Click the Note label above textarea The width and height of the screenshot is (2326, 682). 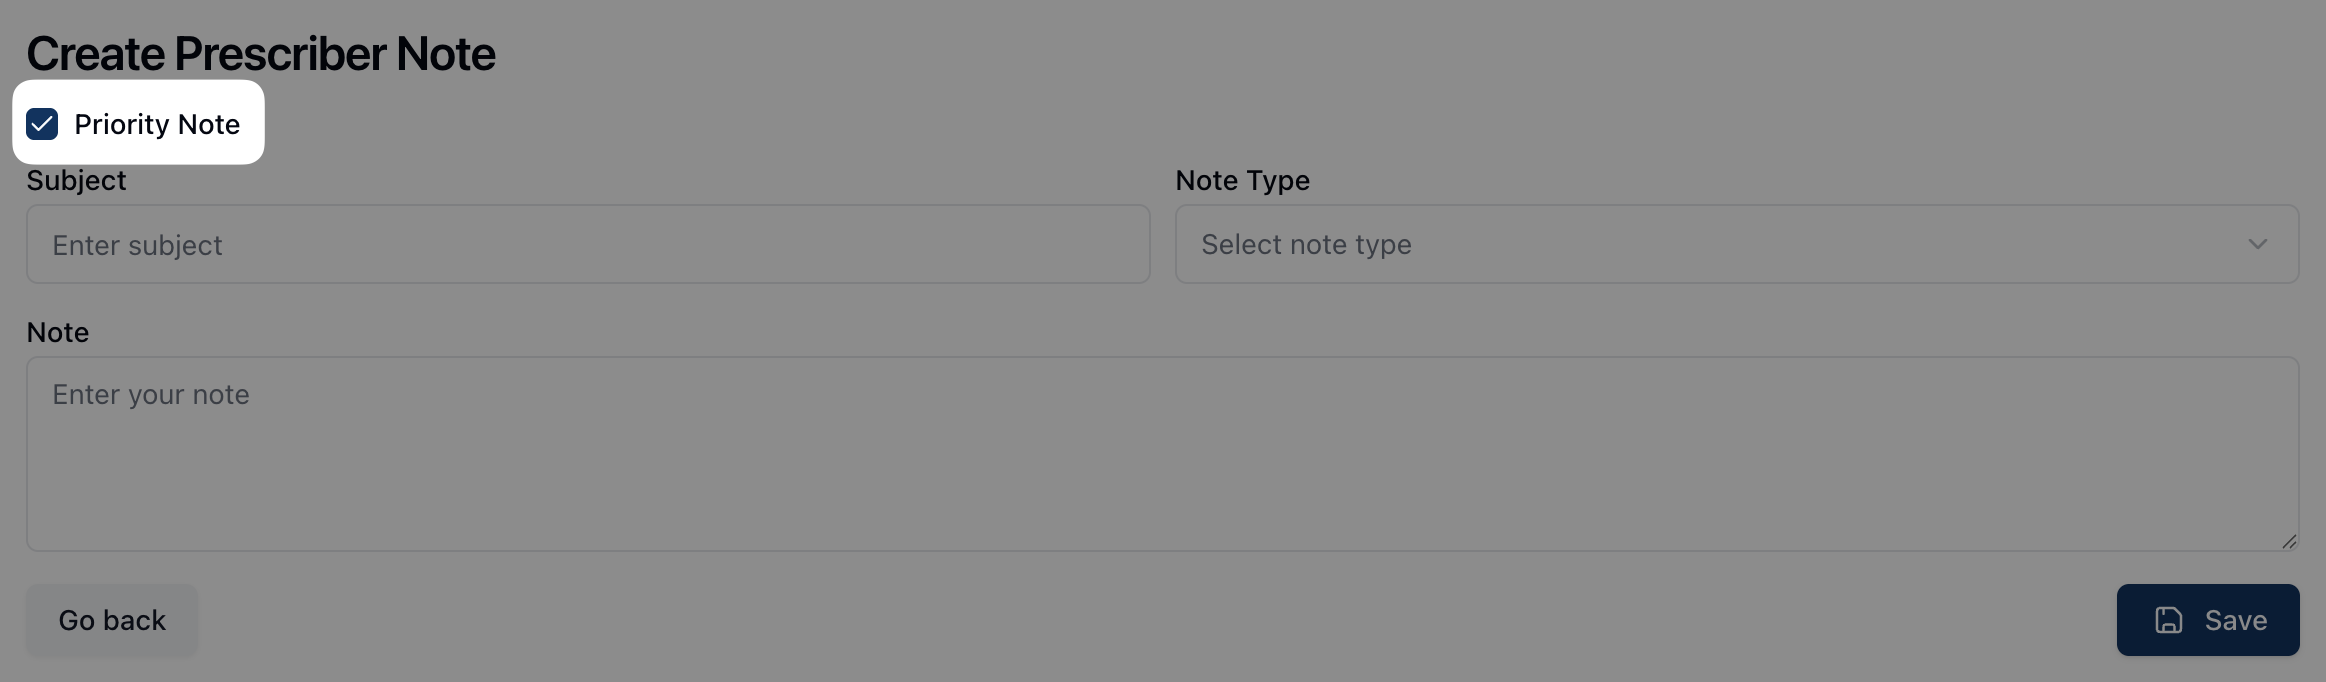pyautogui.click(x=58, y=332)
